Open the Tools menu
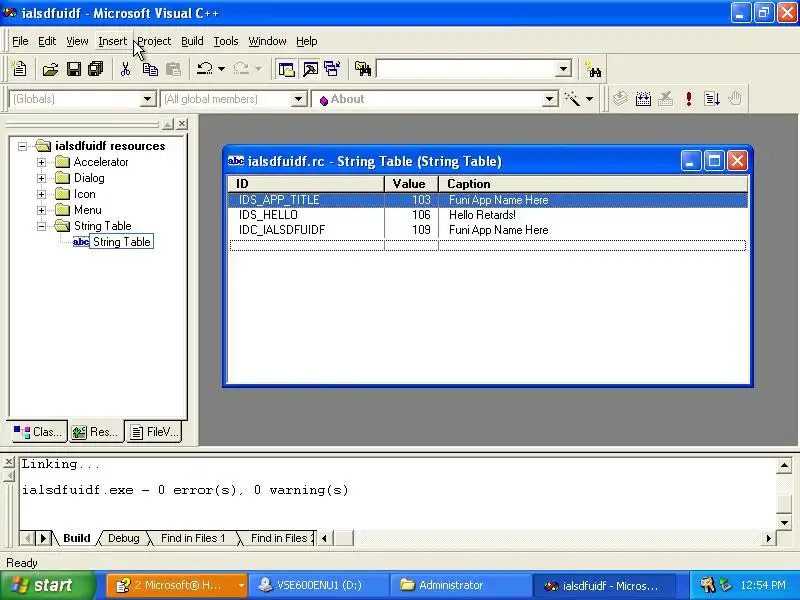The image size is (800, 600). [x=226, y=41]
